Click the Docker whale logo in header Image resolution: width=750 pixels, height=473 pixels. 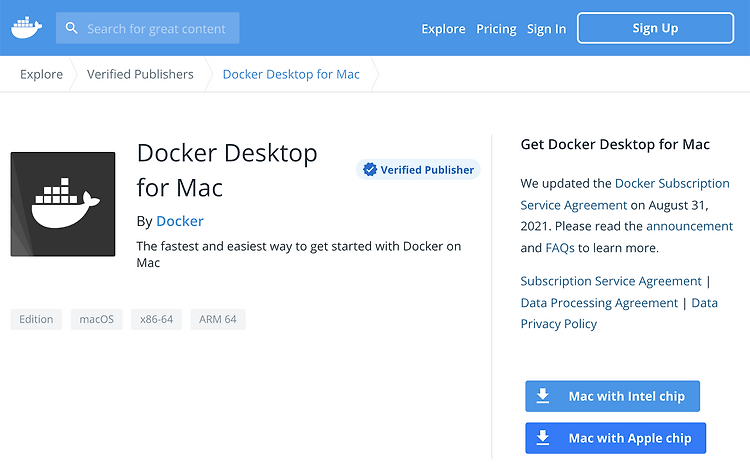click(26, 28)
